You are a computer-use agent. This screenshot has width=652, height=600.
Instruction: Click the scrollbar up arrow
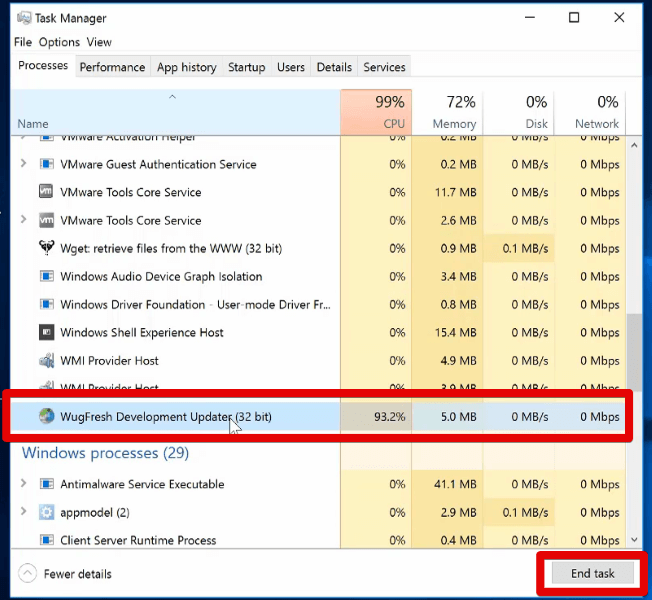point(634,145)
